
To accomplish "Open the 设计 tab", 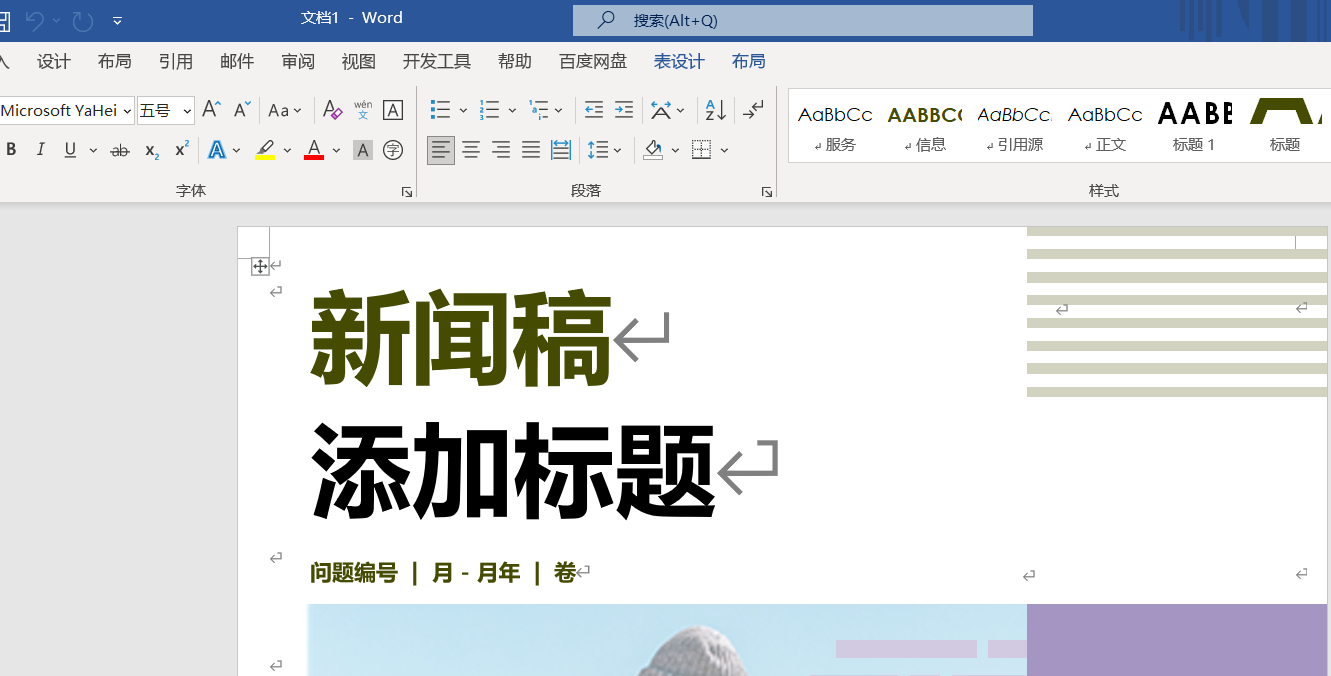I will tap(54, 61).
